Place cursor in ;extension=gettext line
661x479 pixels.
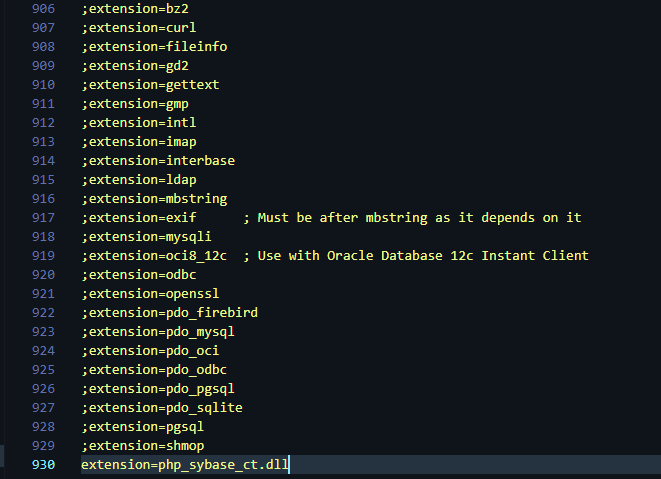point(150,85)
